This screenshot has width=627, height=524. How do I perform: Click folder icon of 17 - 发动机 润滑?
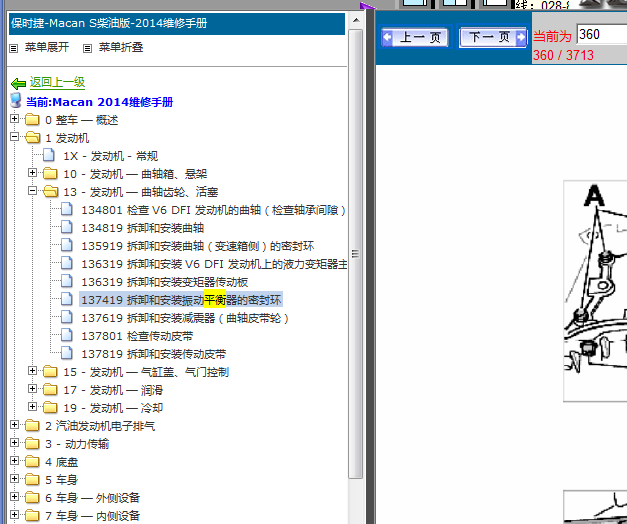[50, 389]
